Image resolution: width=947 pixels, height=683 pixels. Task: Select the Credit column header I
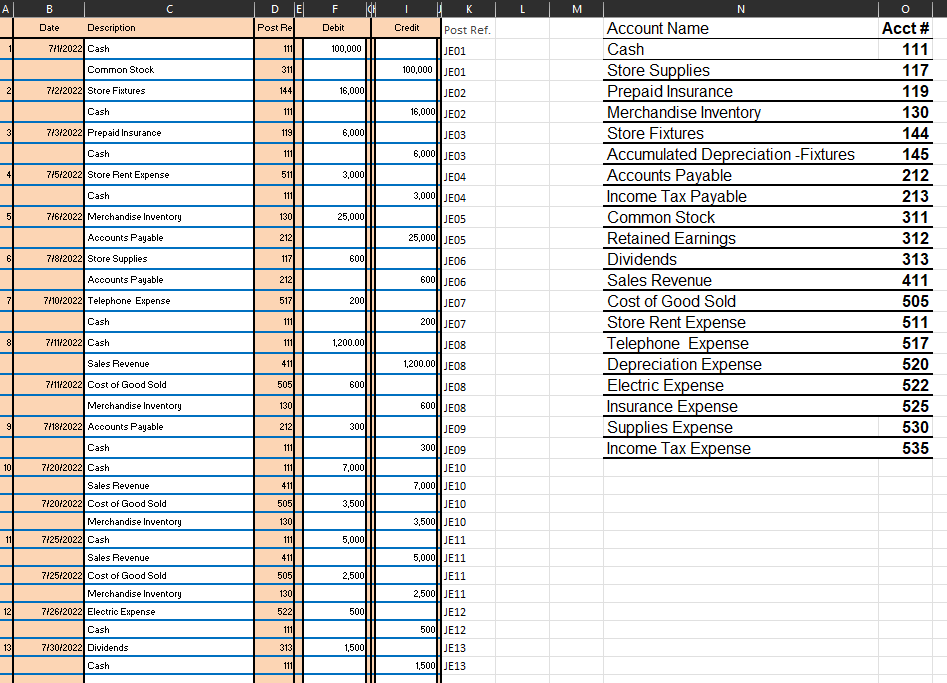405,9
